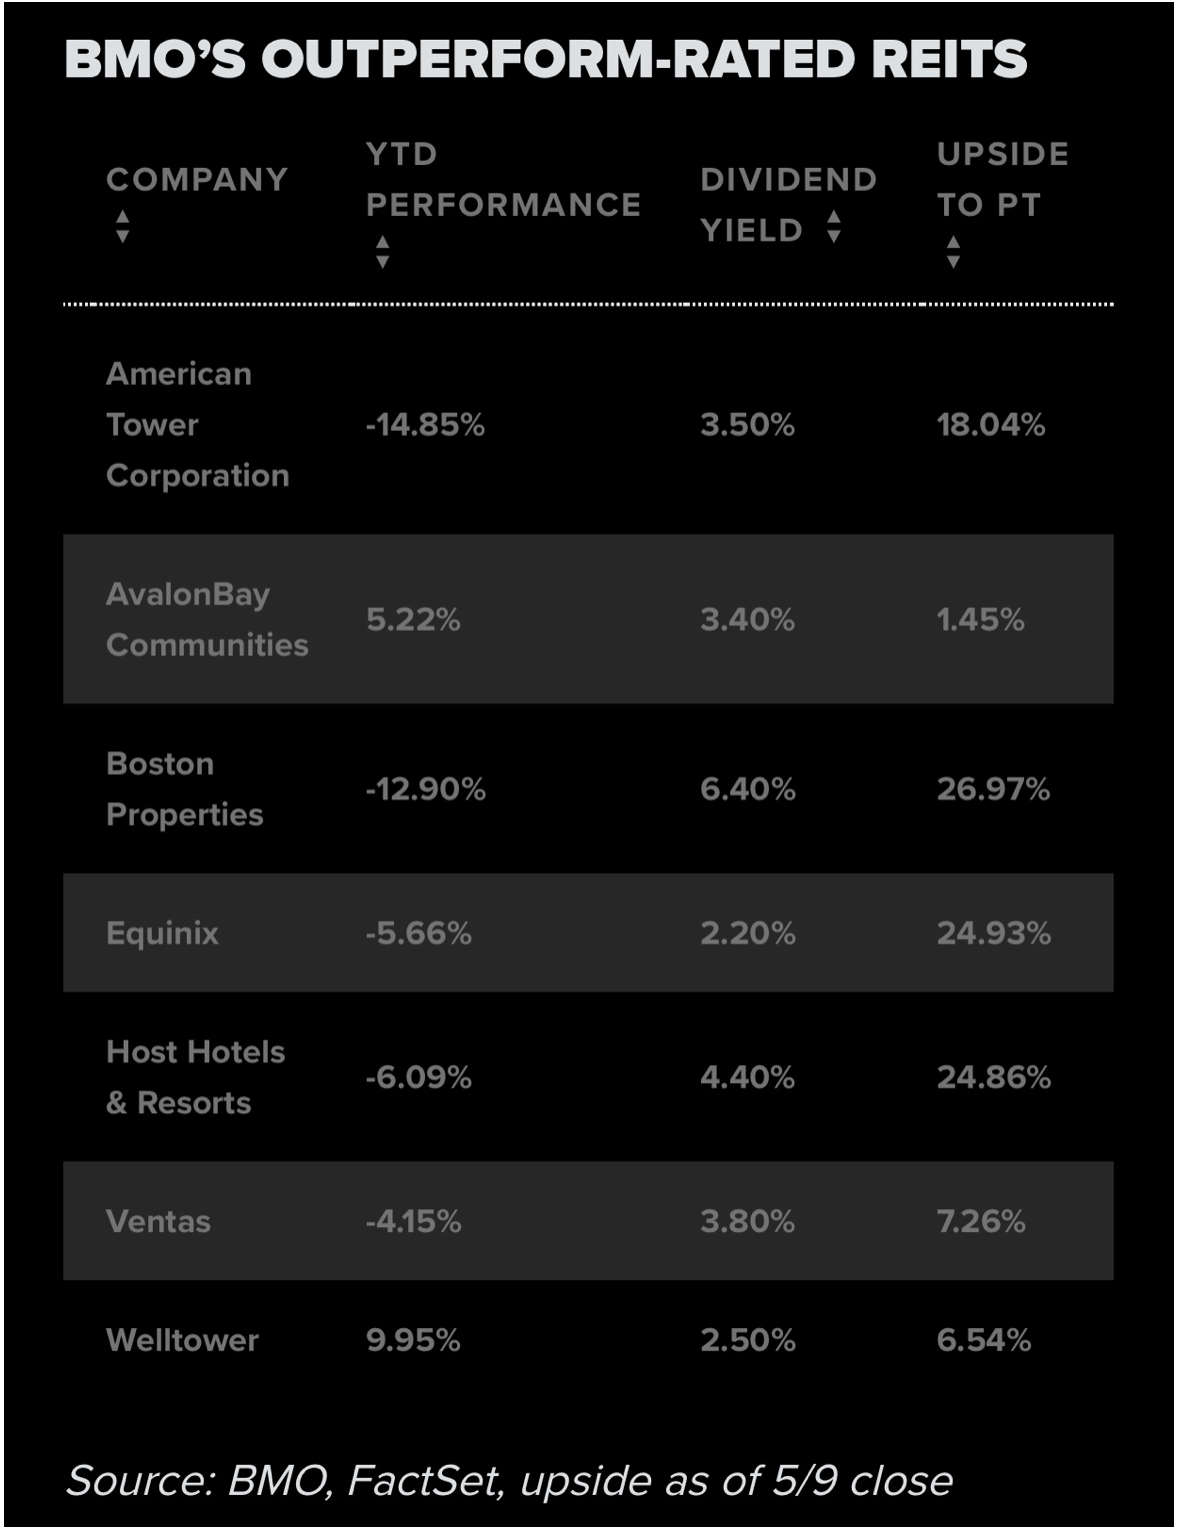Click the COMPANY column header text
The width and height of the screenshot is (1178, 1528).
pyautogui.click(x=197, y=180)
